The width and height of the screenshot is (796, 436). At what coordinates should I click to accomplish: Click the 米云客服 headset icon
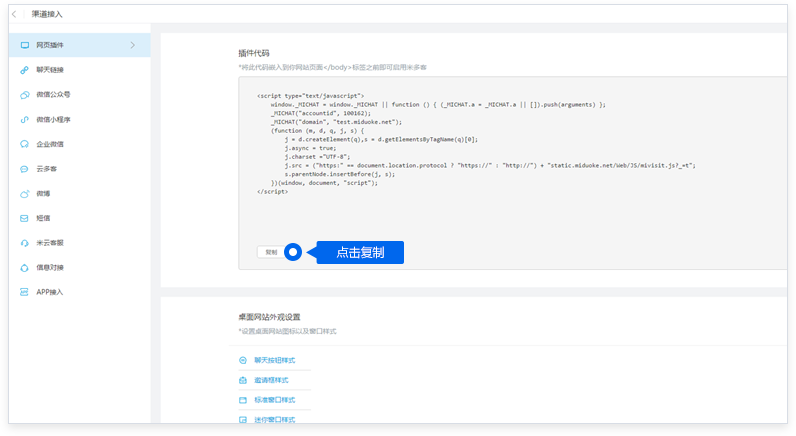[x=25, y=243]
